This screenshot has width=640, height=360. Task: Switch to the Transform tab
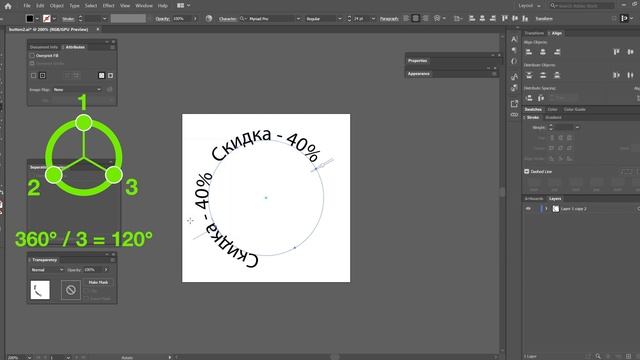534,33
